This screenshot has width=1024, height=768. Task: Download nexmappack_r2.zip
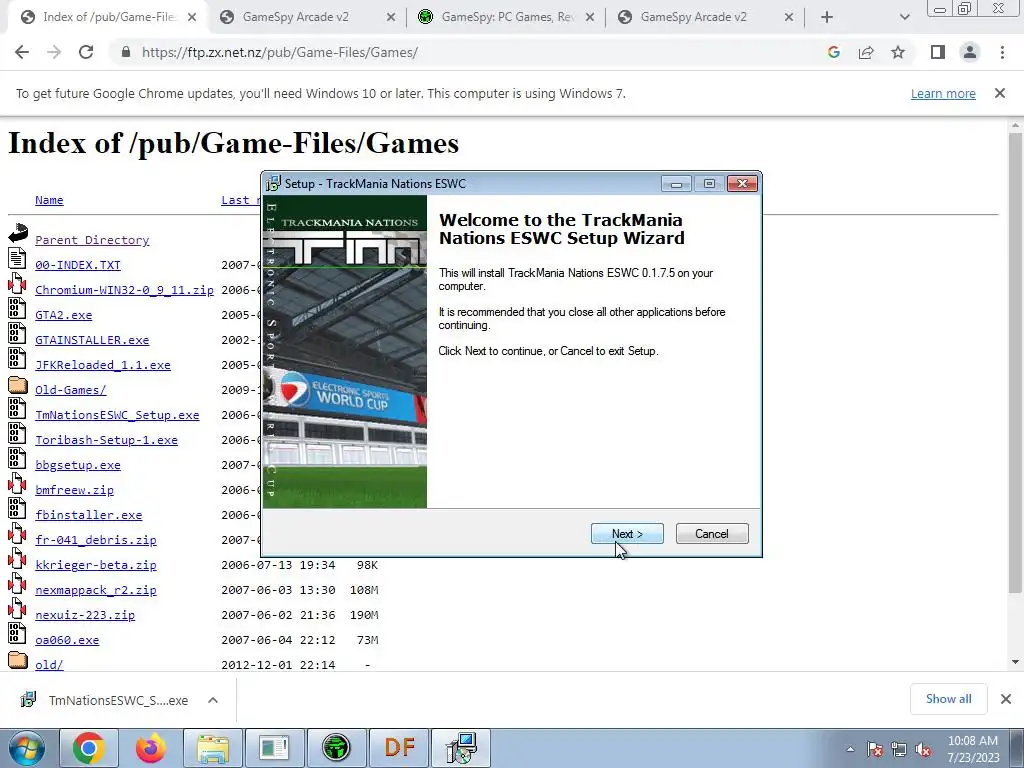pos(95,590)
